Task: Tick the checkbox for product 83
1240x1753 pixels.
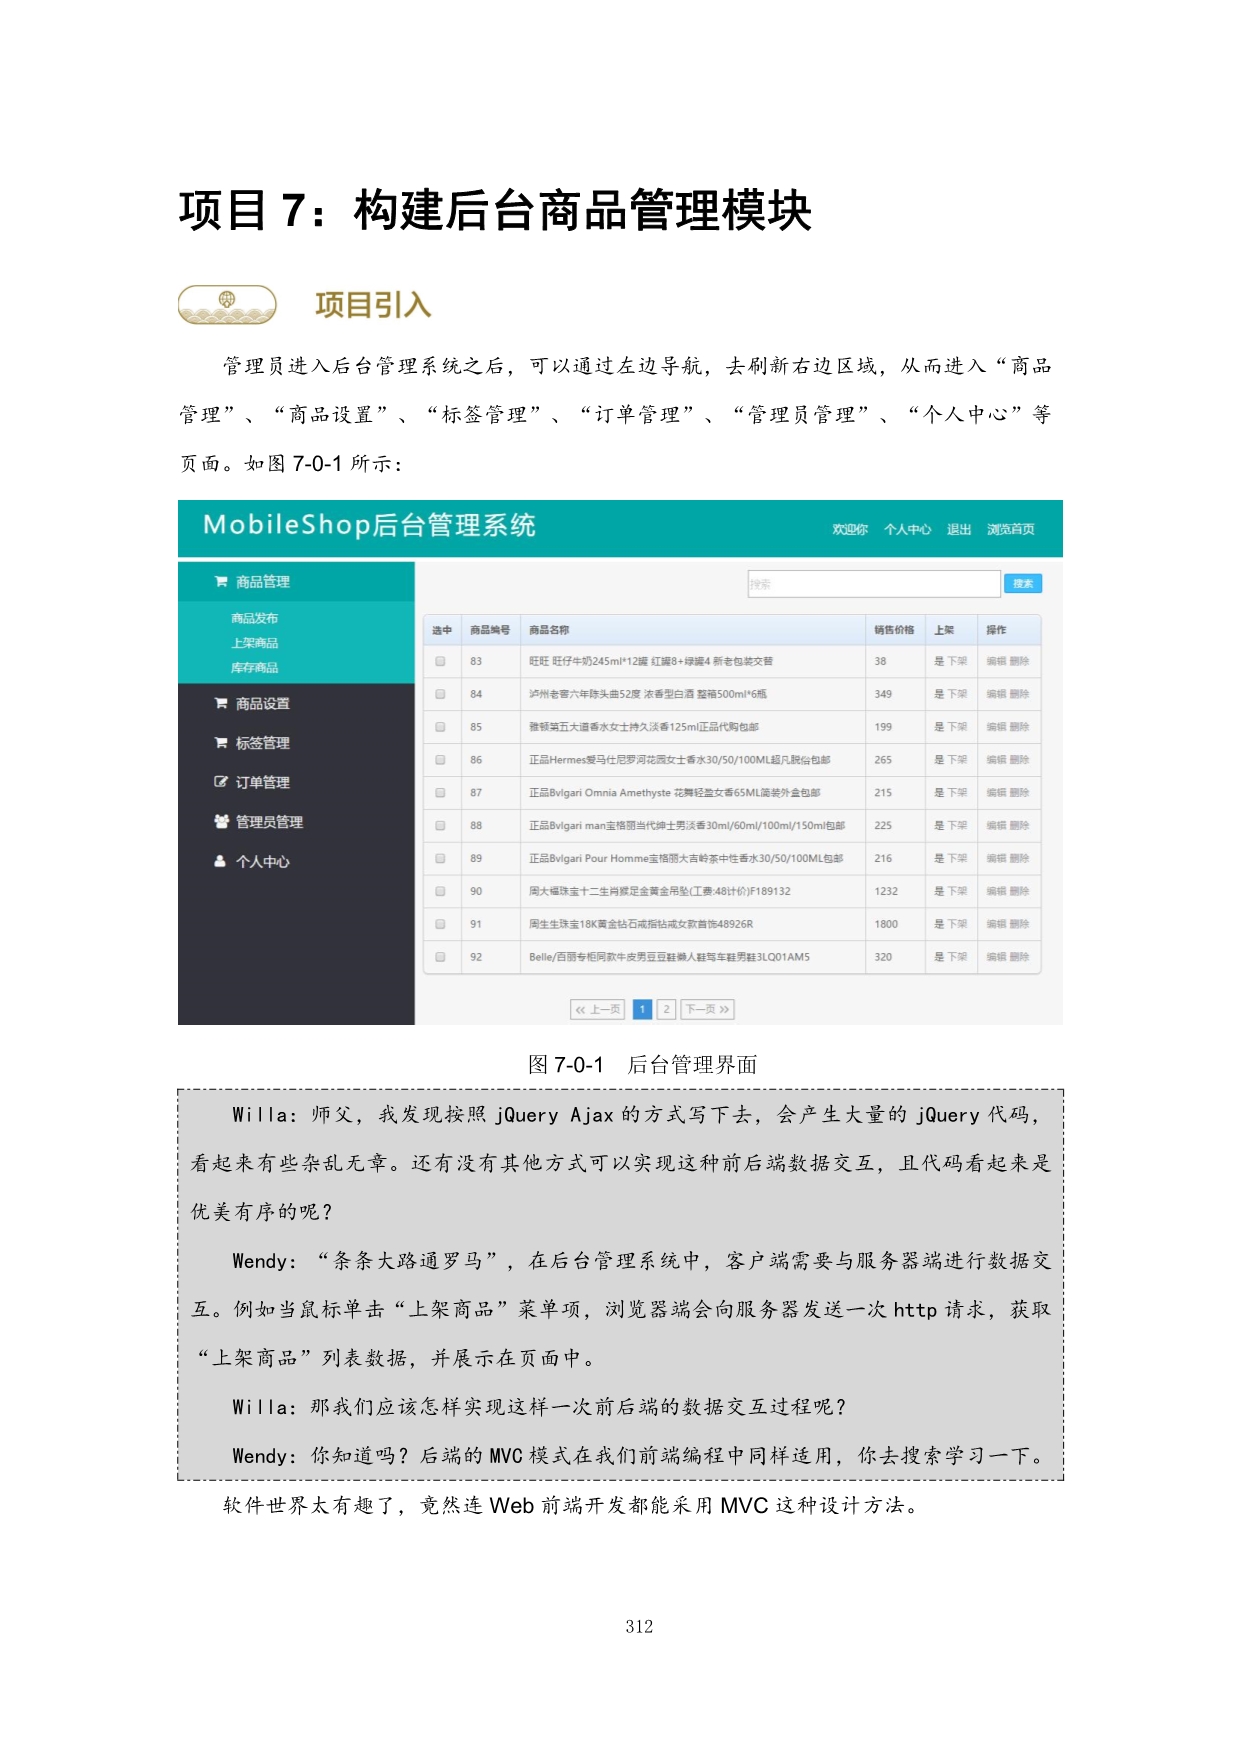Action: coord(440,661)
